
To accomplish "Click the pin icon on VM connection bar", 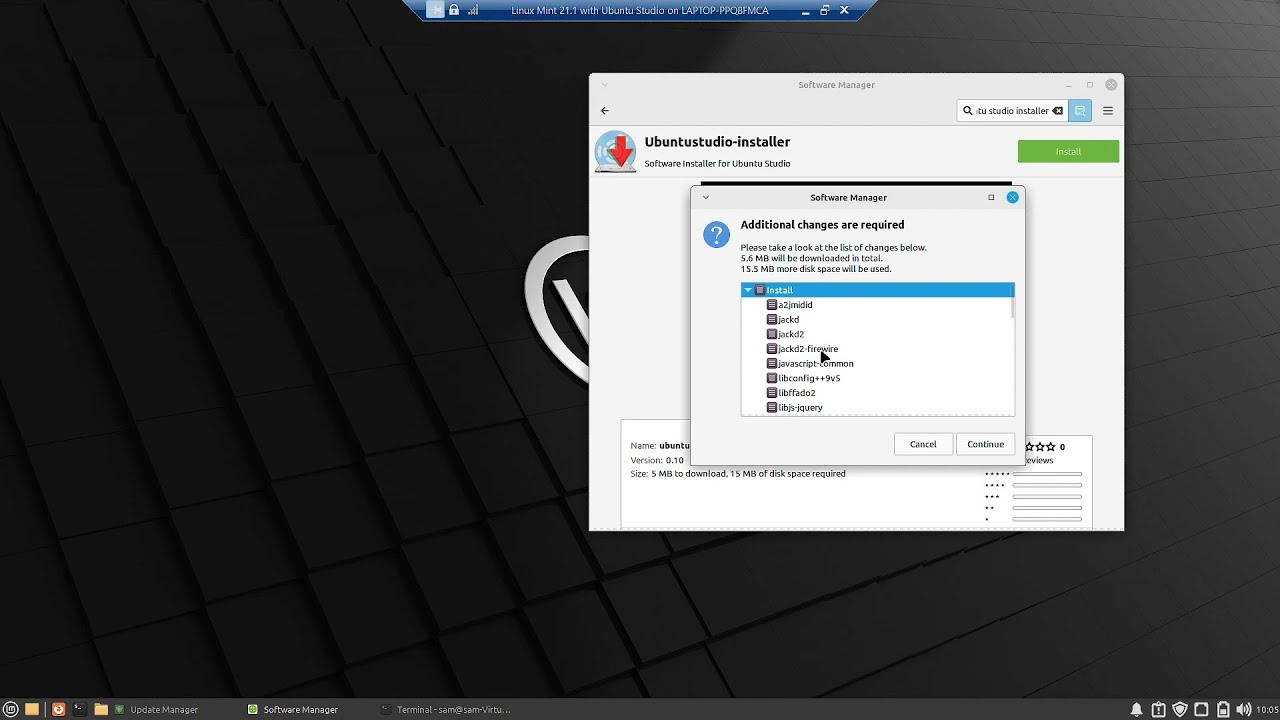I will coord(434,10).
